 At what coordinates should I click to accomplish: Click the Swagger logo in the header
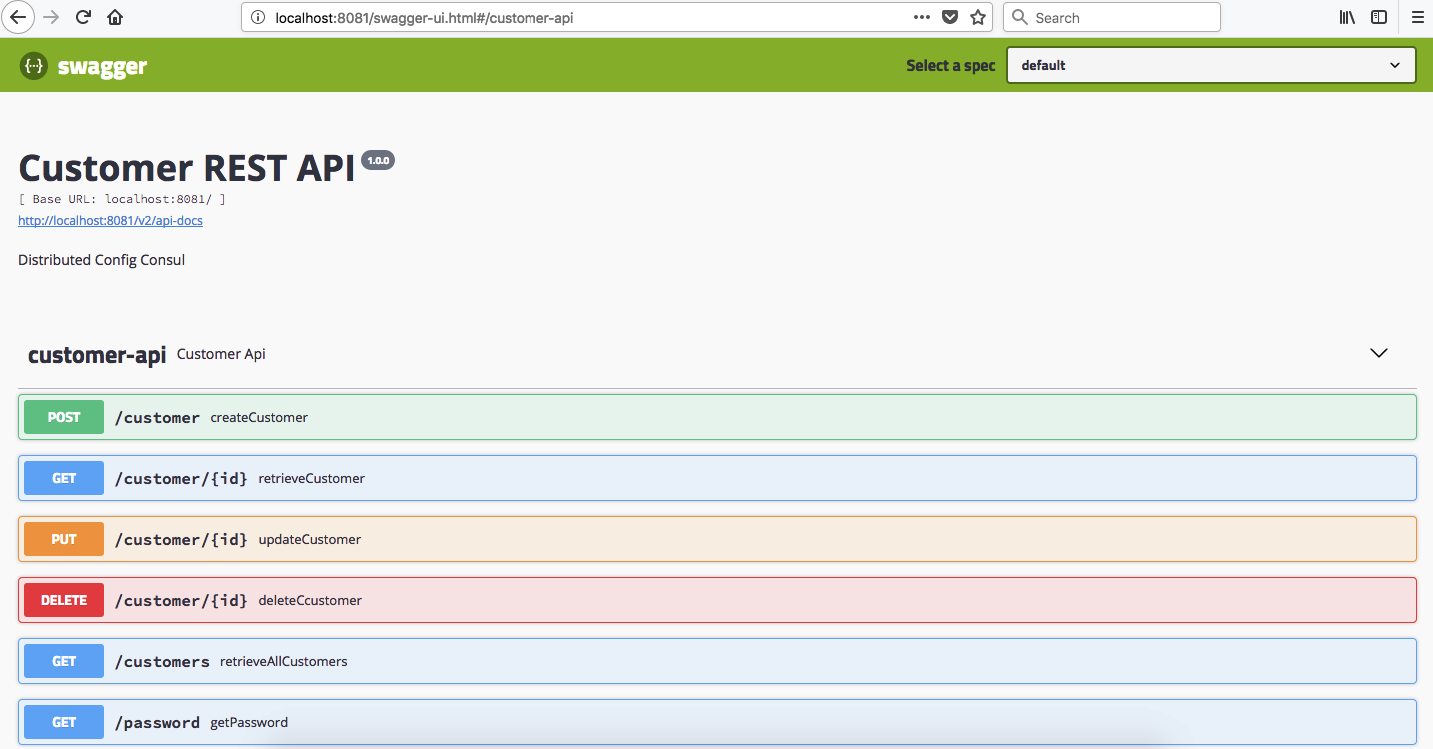pyautogui.click(x=83, y=65)
